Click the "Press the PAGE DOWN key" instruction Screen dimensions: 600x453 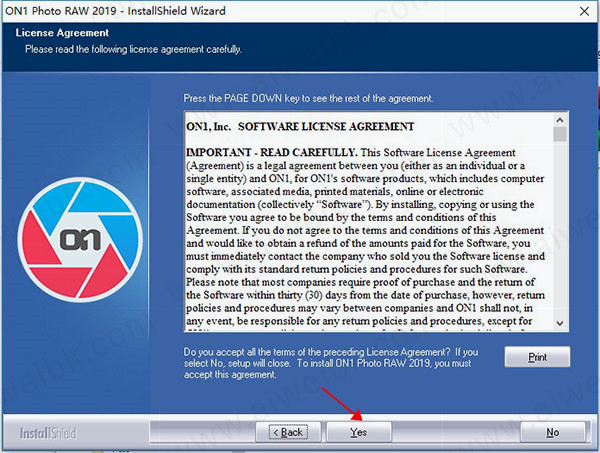pyautogui.click(x=308, y=98)
